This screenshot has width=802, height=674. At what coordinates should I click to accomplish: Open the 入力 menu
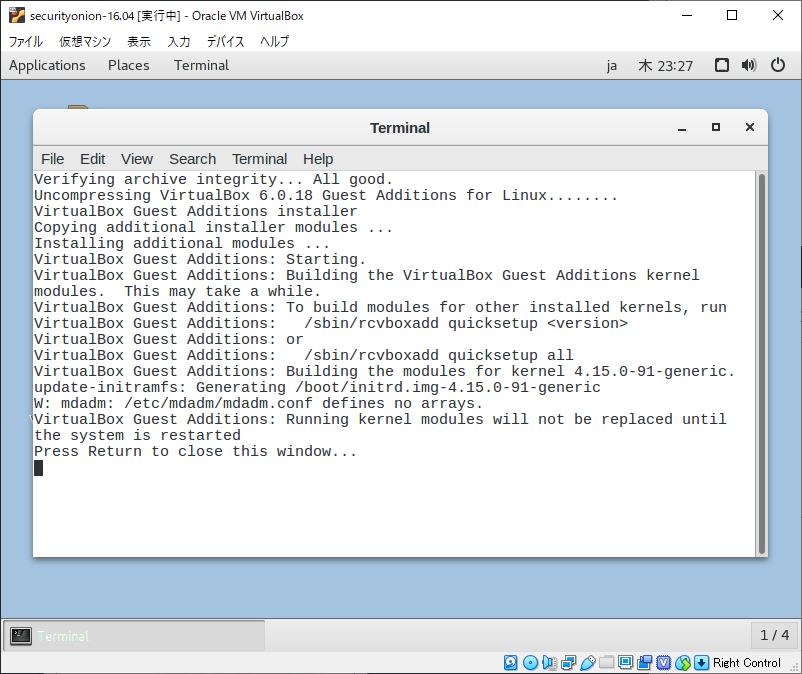pyautogui.click(x=179, y=41)
